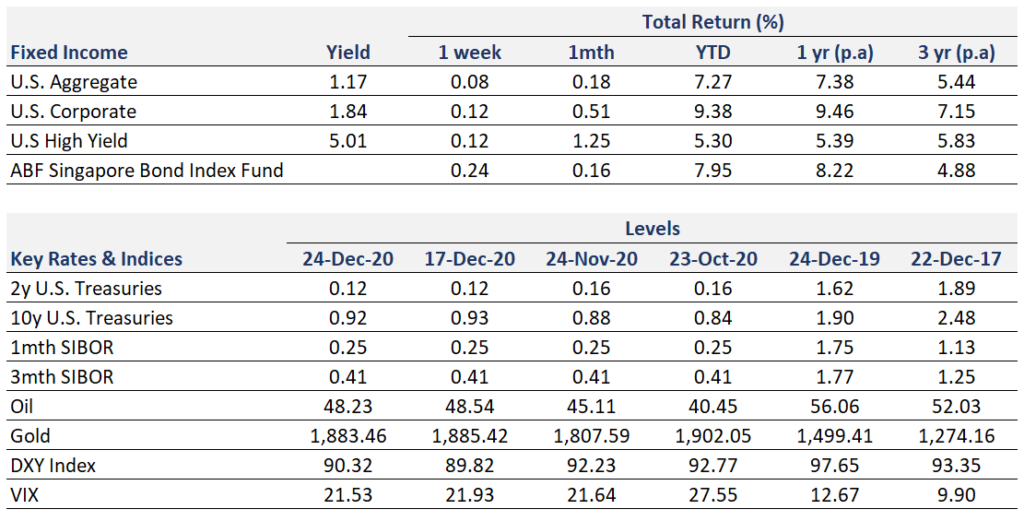Select the Yield column header
The height and width of the screenshot is (521, 1024).
coord(348,52)
